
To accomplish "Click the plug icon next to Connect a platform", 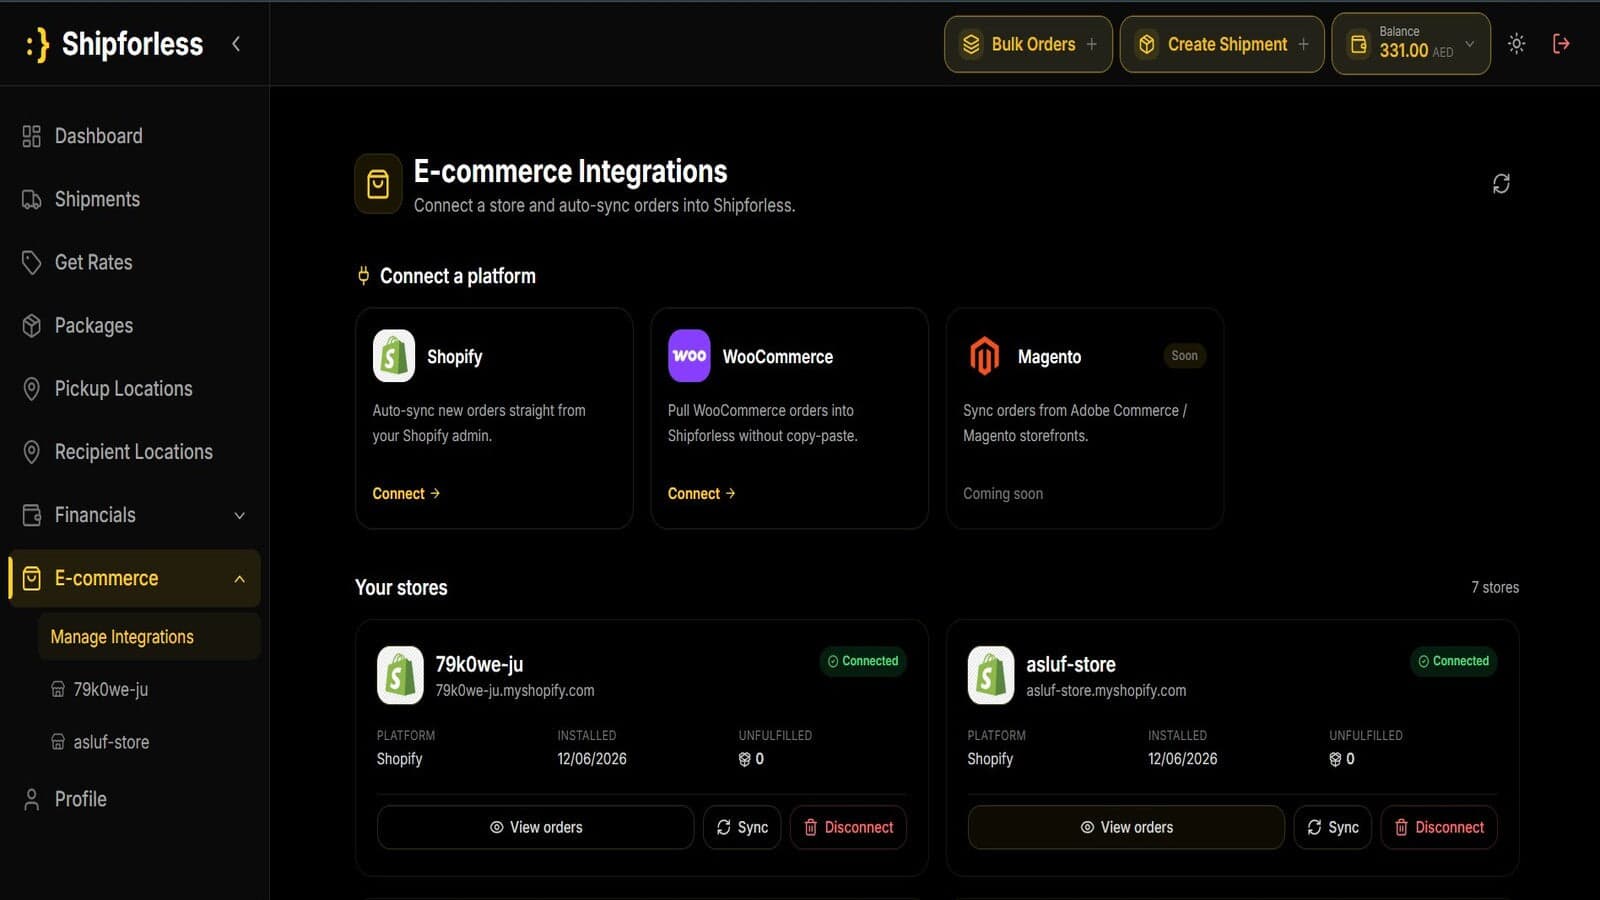I will pos(363,276).
